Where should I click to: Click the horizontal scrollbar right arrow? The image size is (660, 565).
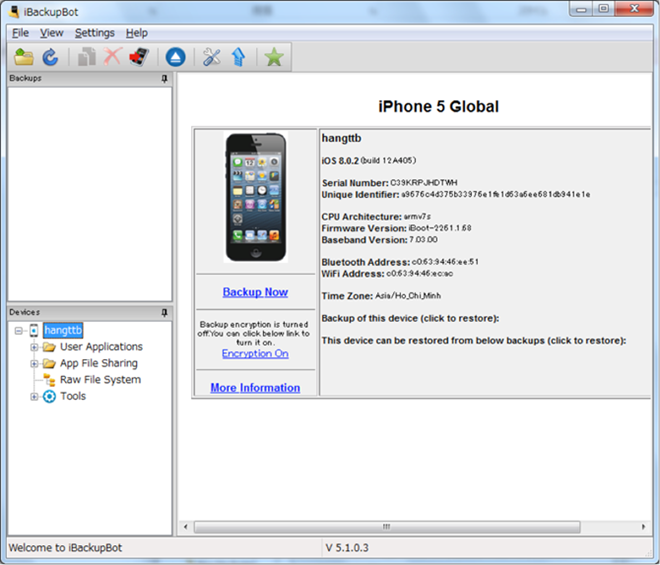click(643, 526)
